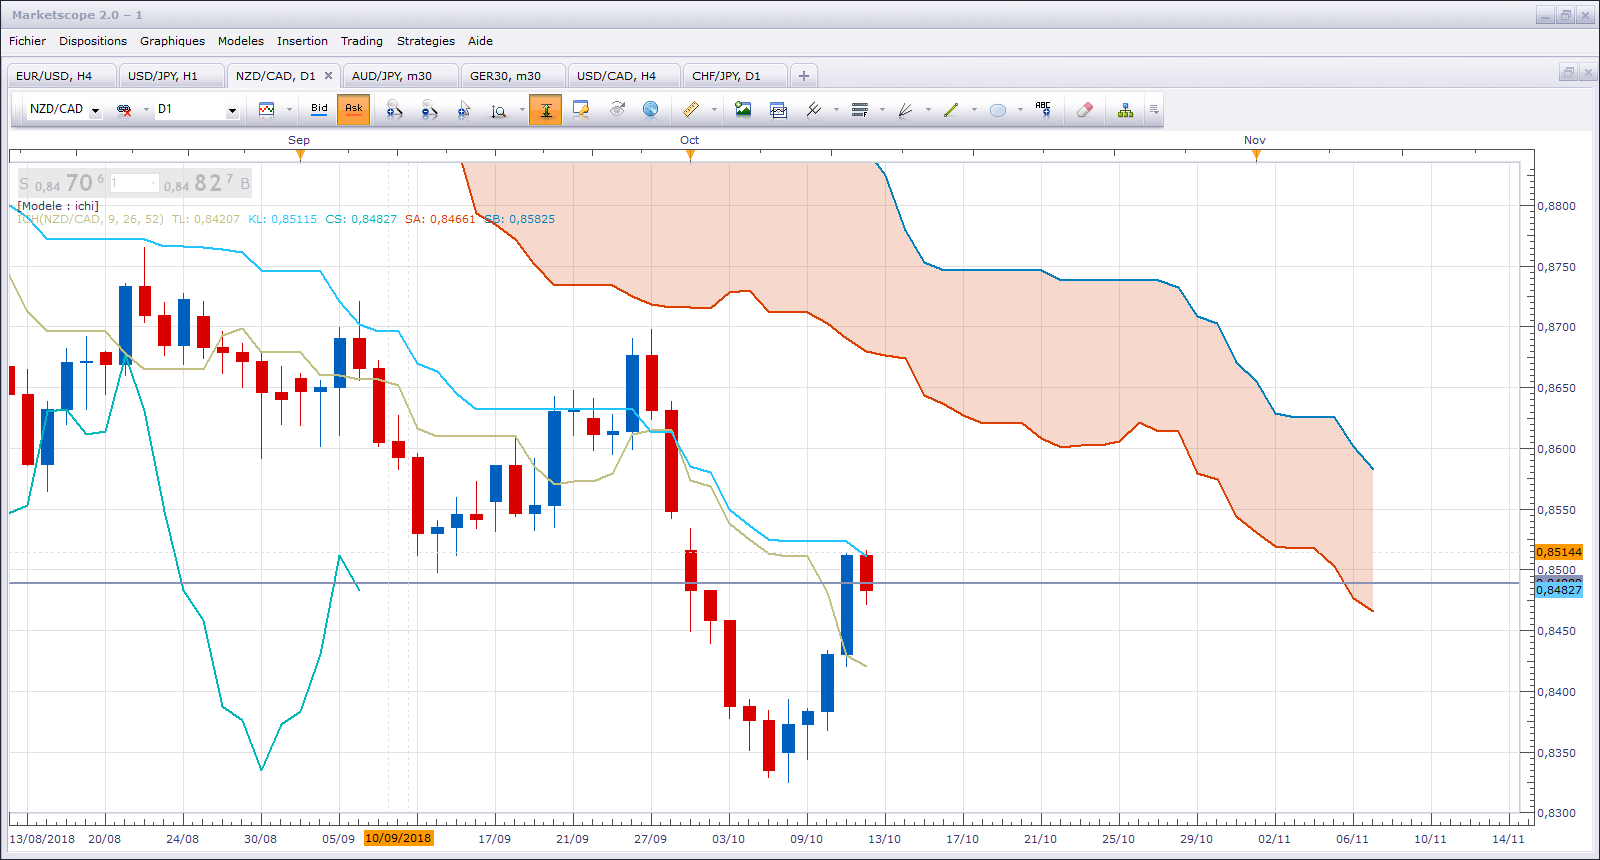Click the trade amount input field
The image size is (1600, 860).
134,183
